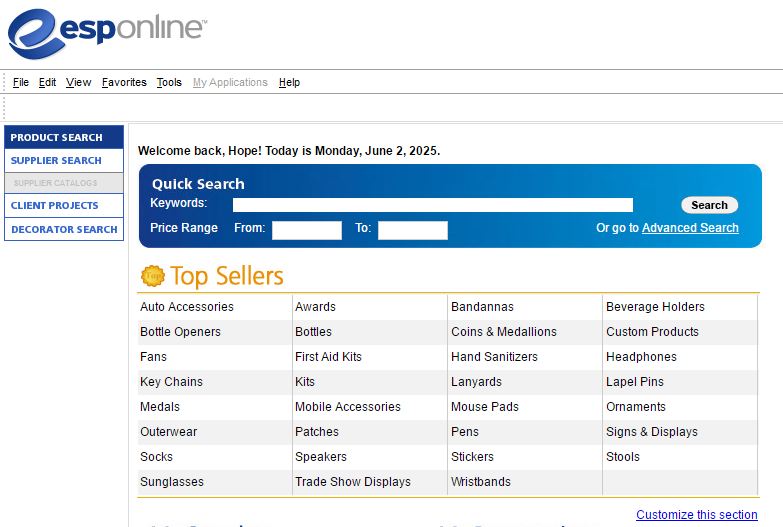
Task: Focus the Keywords input field
Action: tap(433, 205)
